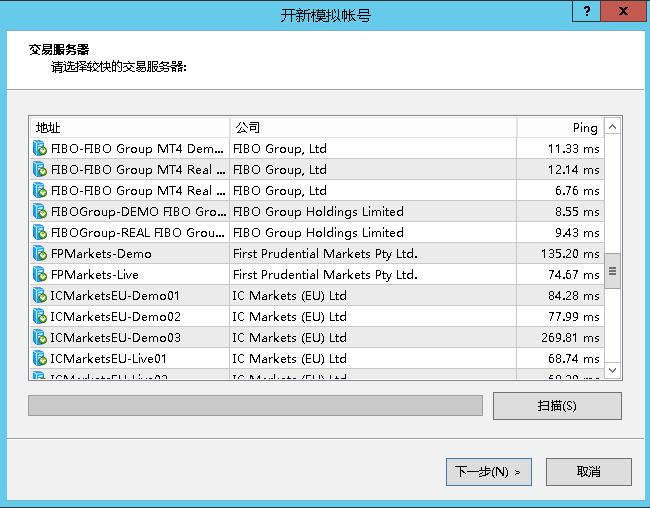Click the 77.99 ms ping value
The width and height of the screenshot is (650, 508).
(x=574, y=316)
